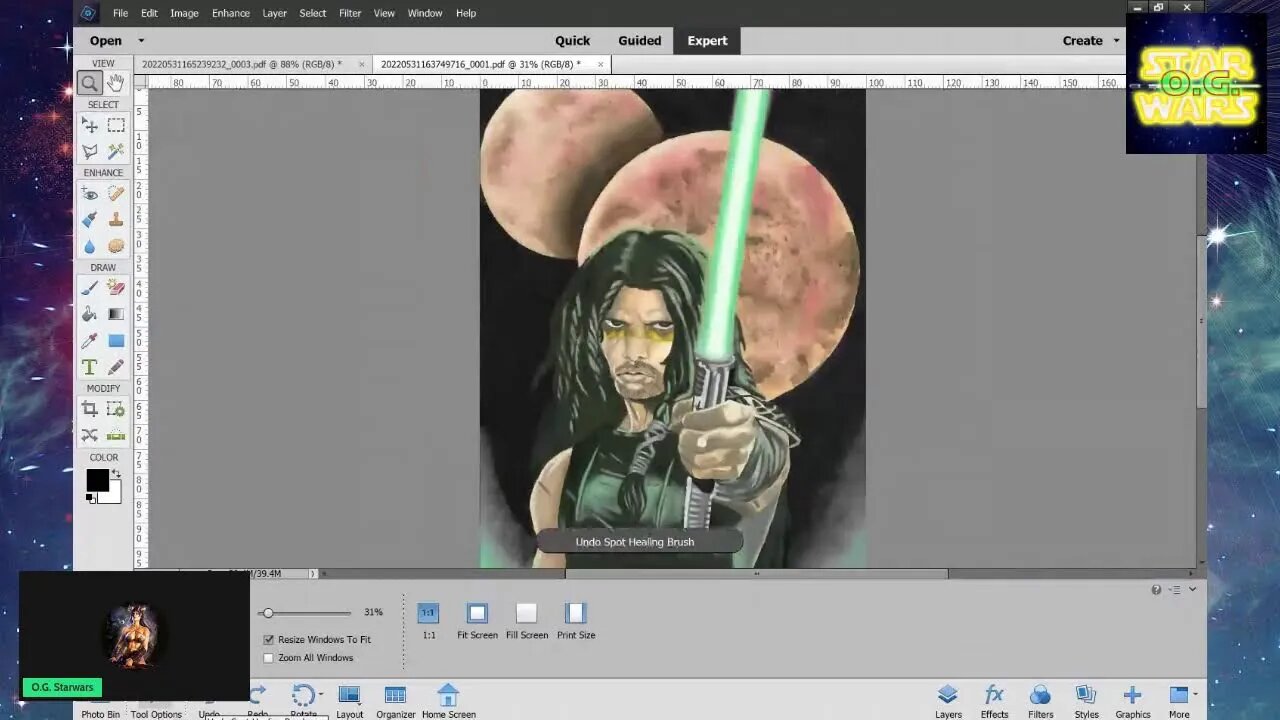Screen dimensions: 1280x720
Task: Open the File menu
Action: 120,13
